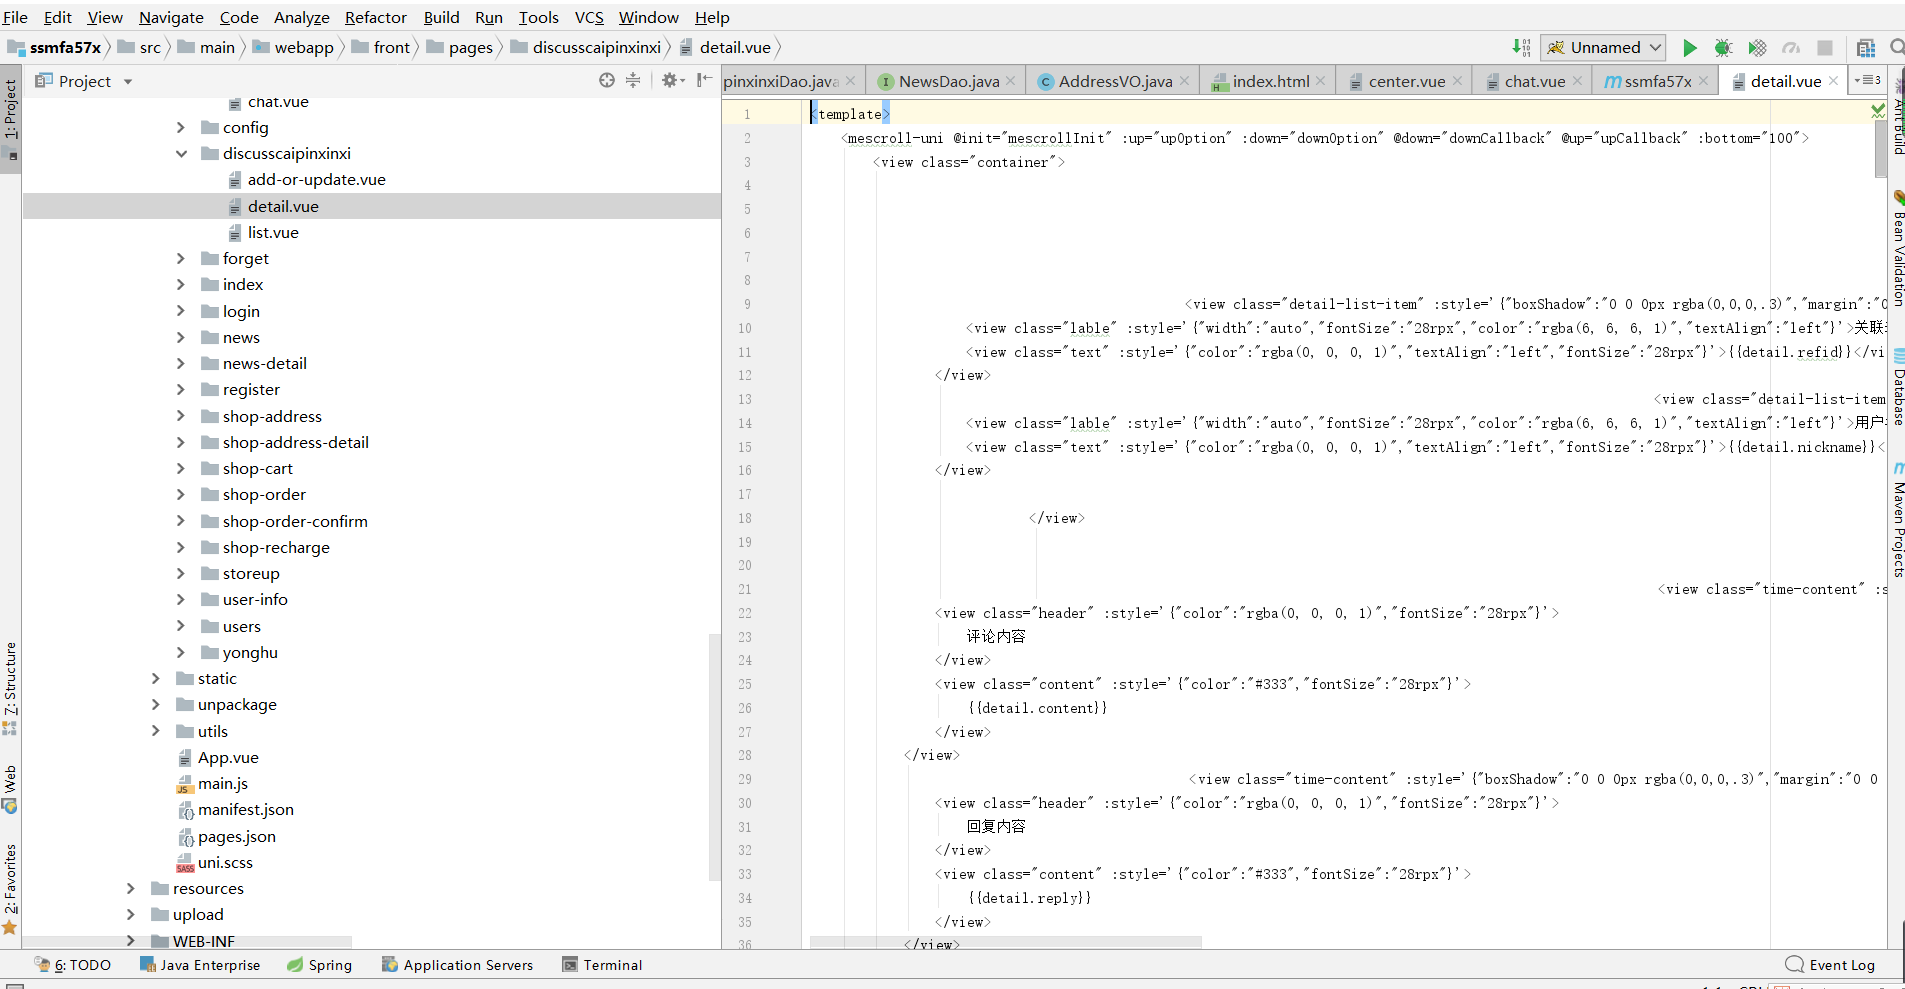Viewport: 1905px width, 989px height.
Task: Open the Java Enterprise tool window
Action: (x=200, y=965)
